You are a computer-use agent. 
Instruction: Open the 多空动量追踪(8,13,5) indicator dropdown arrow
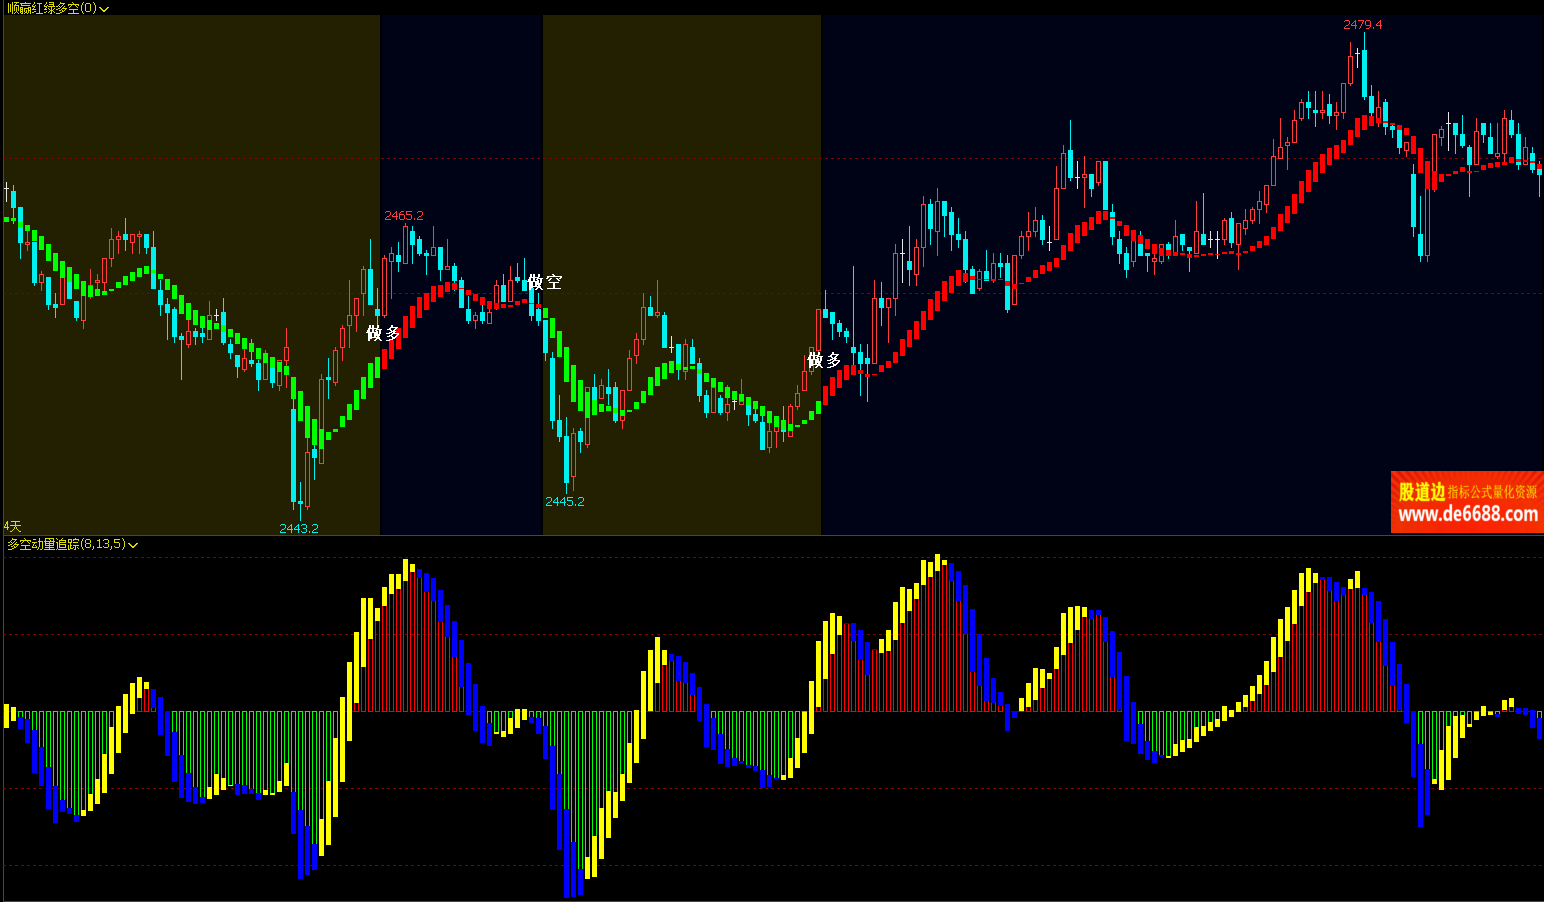[133, 545]
